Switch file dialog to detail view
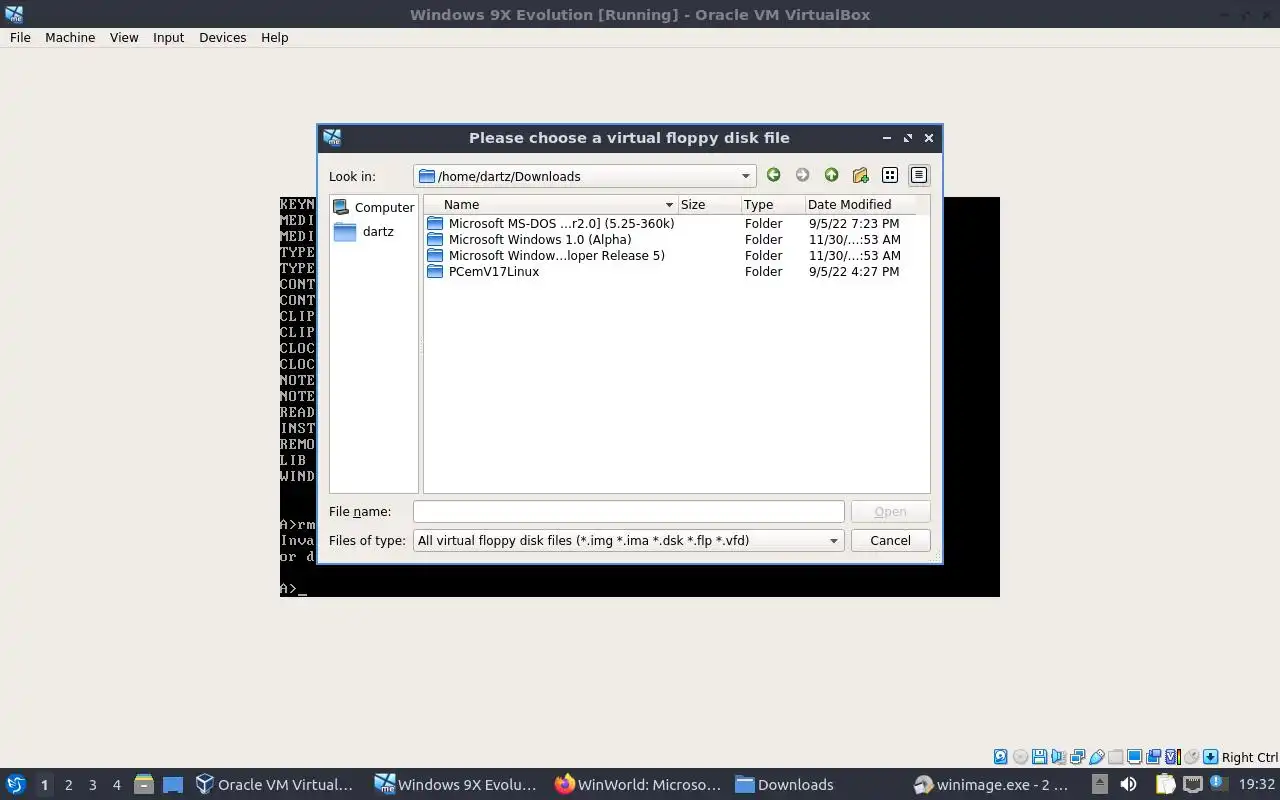Viewport: 1280px width, 800px height. tap(918, 175)
